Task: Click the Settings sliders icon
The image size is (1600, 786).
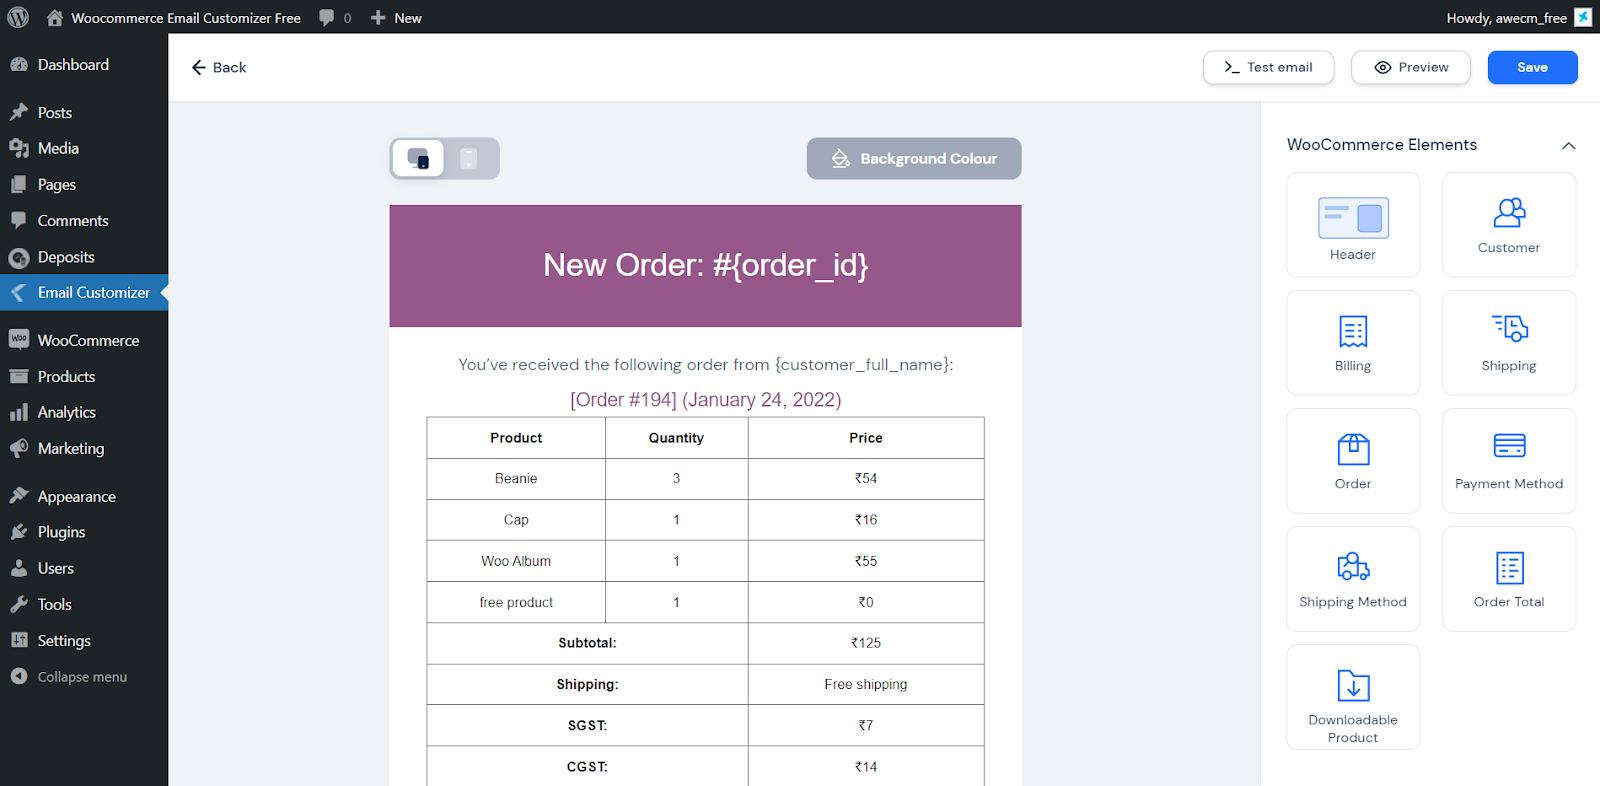Action: 19,640
